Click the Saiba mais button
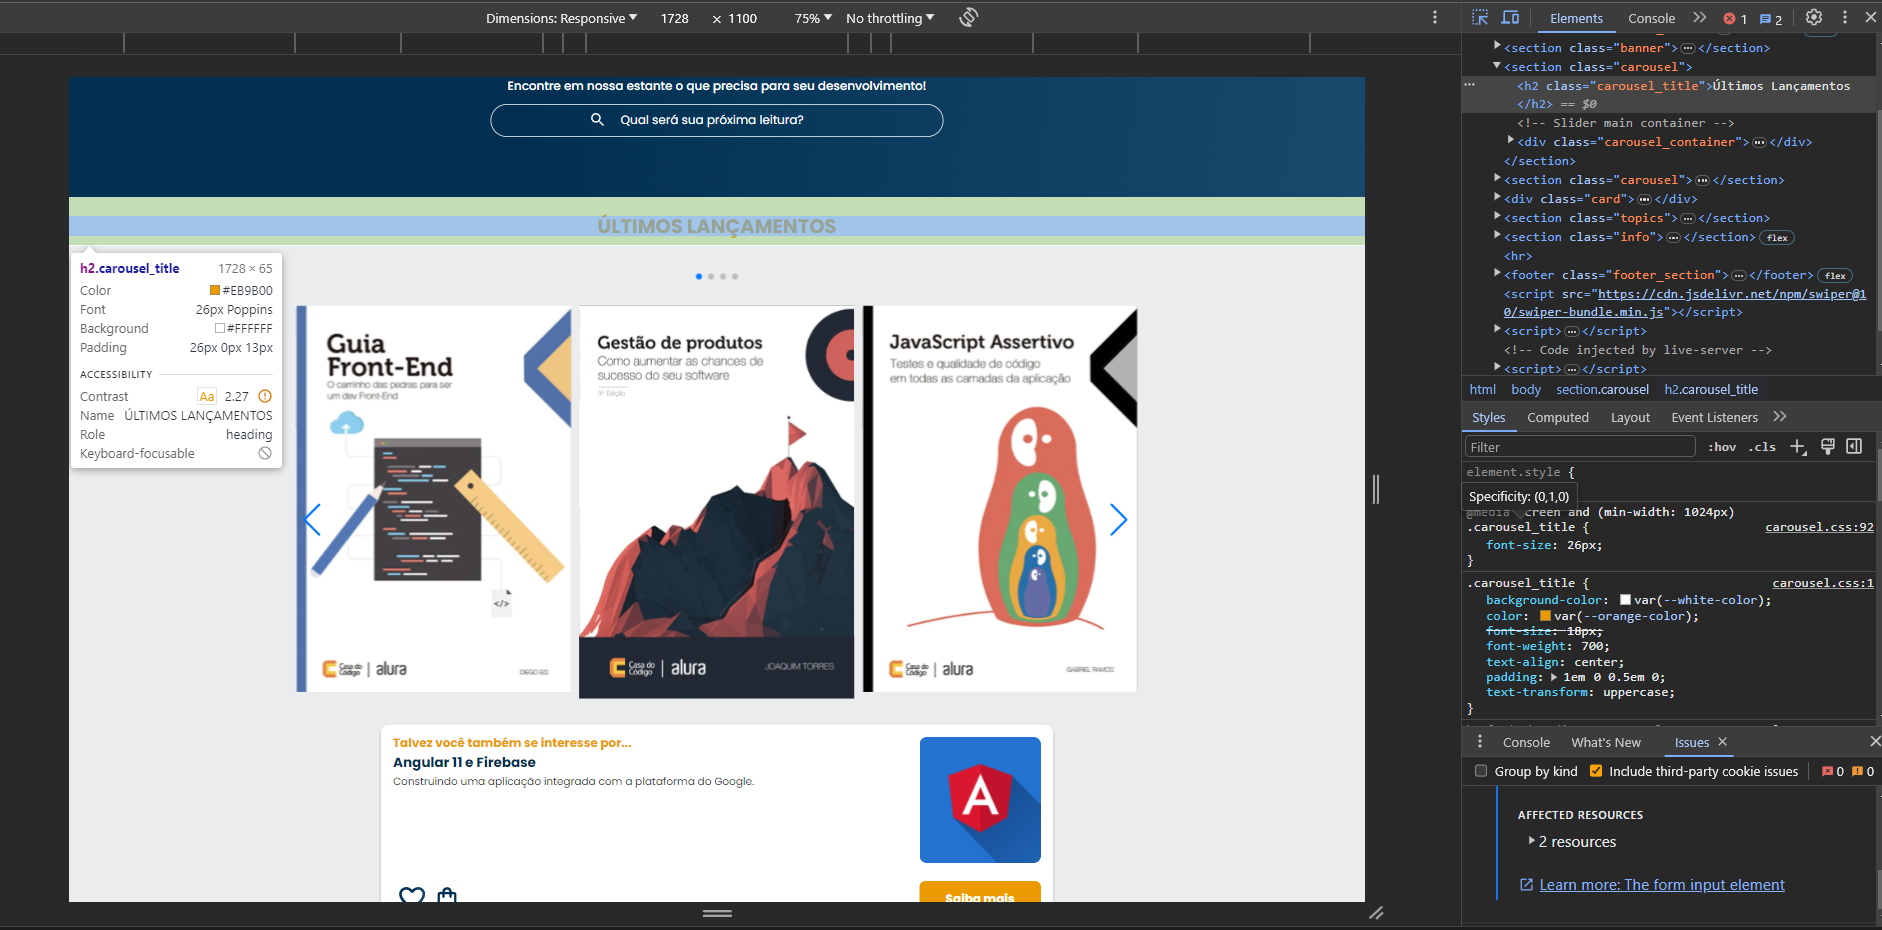Viewport: 1882px width, 930px height. coord(980,892)
